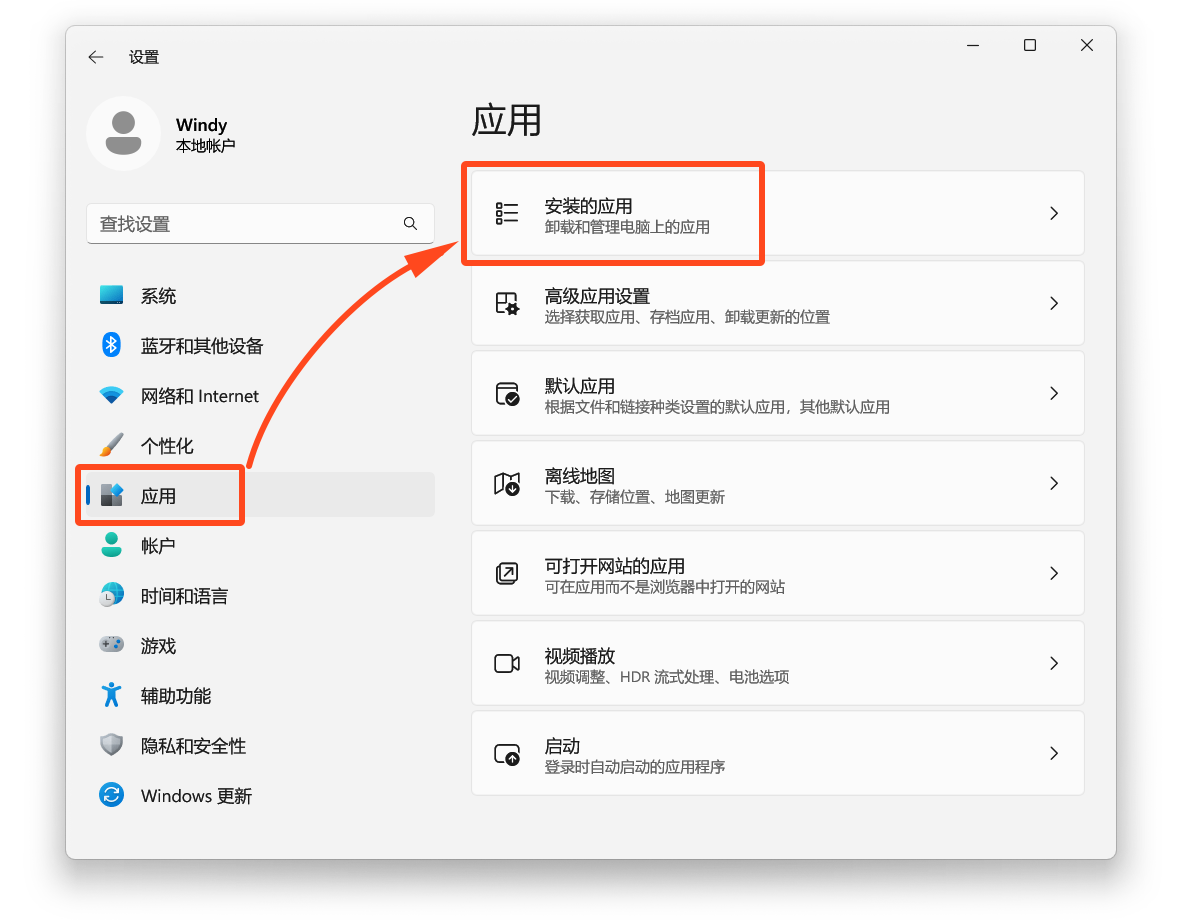
Task: Click the 启动 startup icon
Action: pyautogui.click(x=506, y=752)
